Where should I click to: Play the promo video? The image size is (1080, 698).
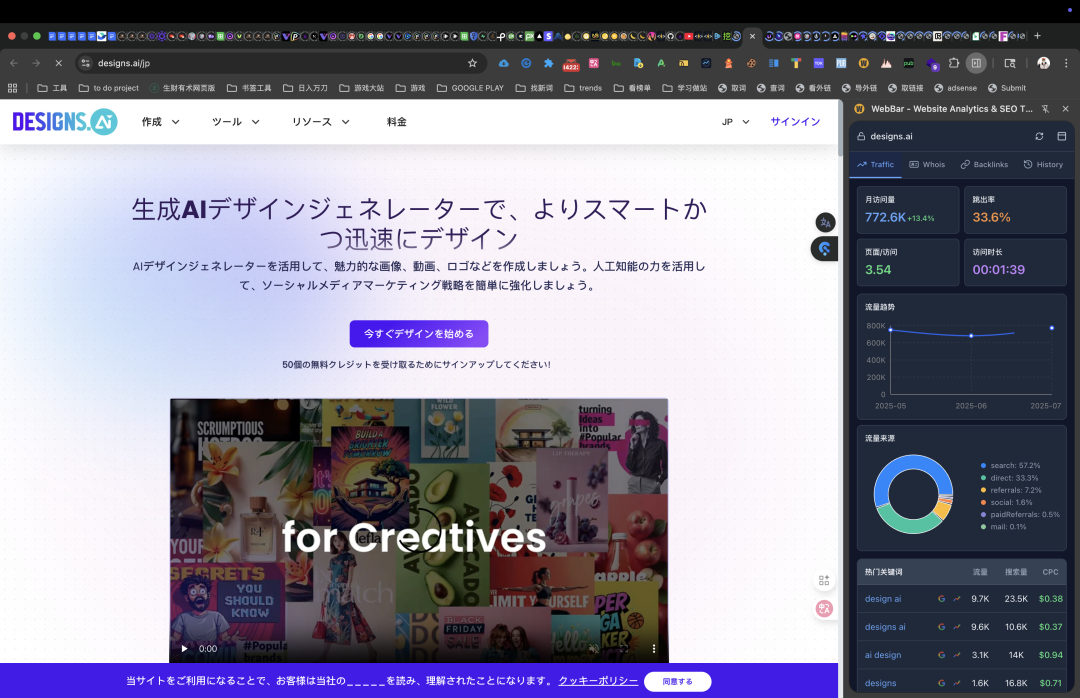pyautogui.click(x=185, y=648)
